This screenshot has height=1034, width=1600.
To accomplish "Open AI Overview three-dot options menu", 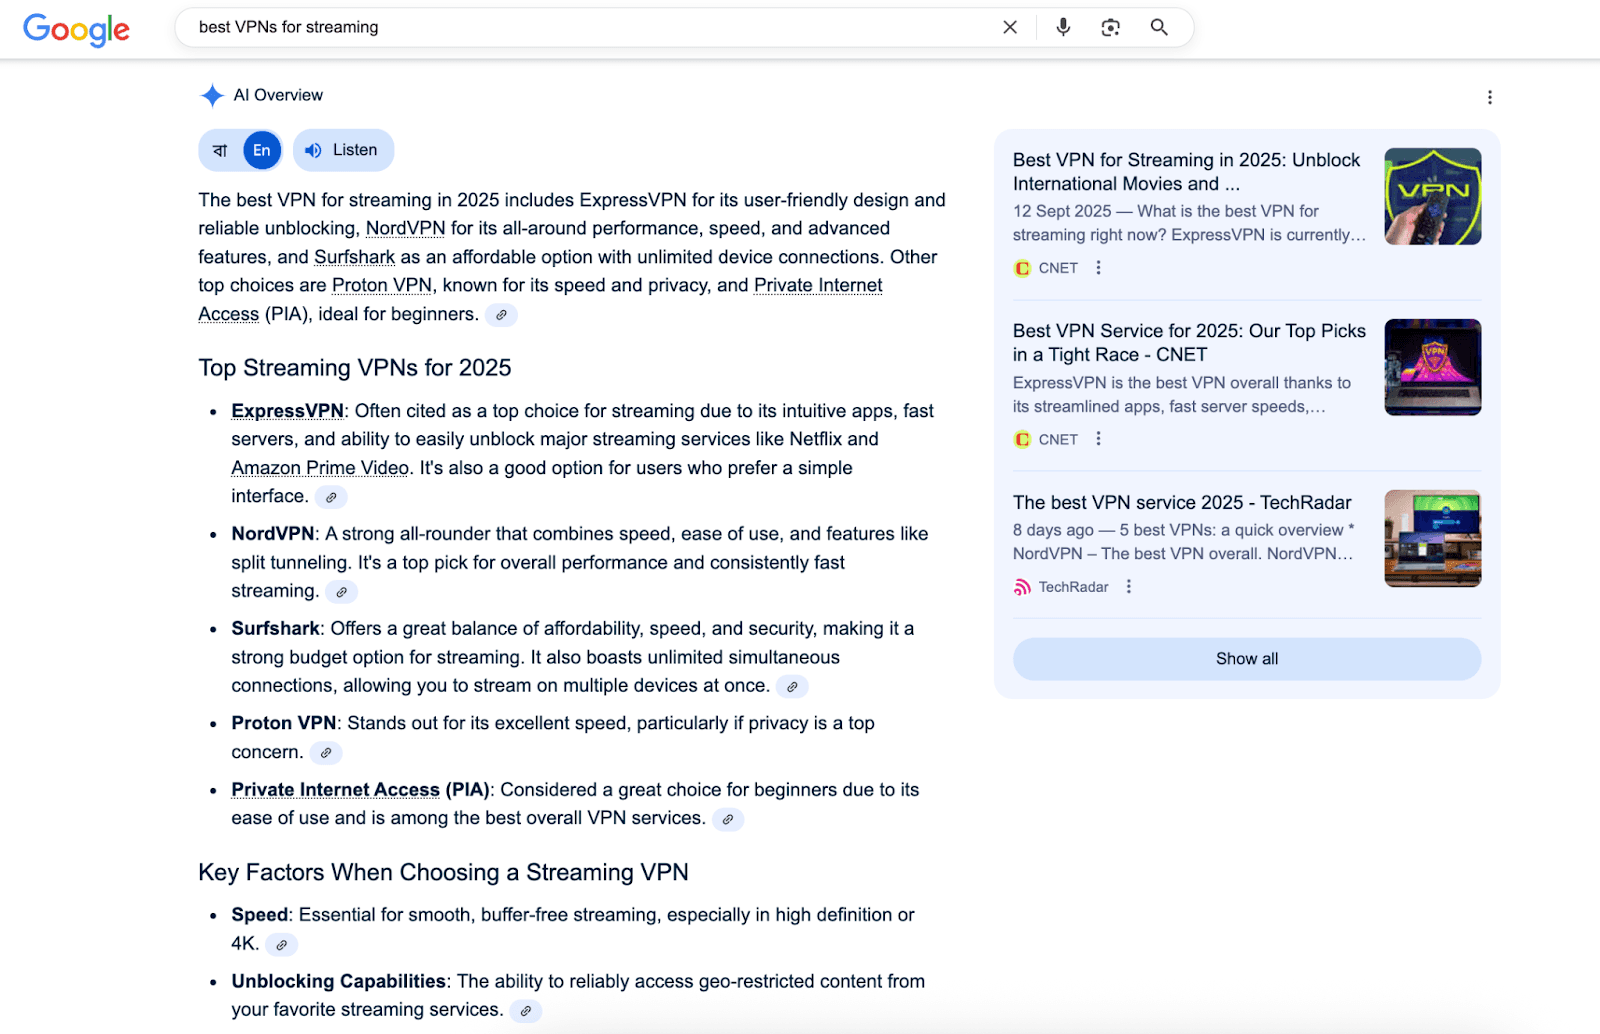I will pyautogui.click(x=1489, y=97).
